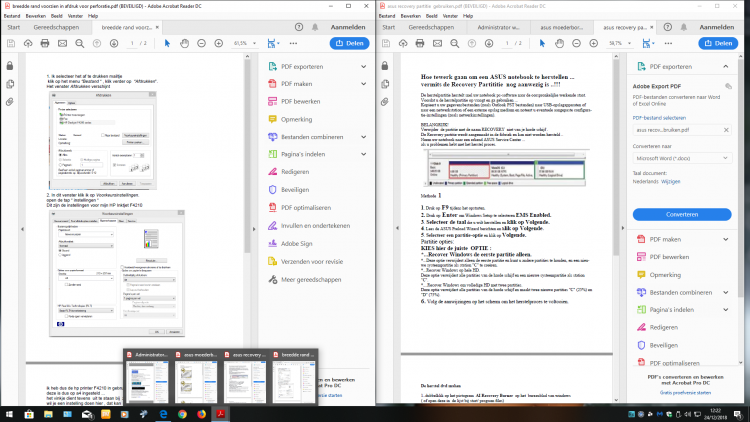Open the 61,5% zoom level dropdown
750x422 pixels.
click(246, 44)
